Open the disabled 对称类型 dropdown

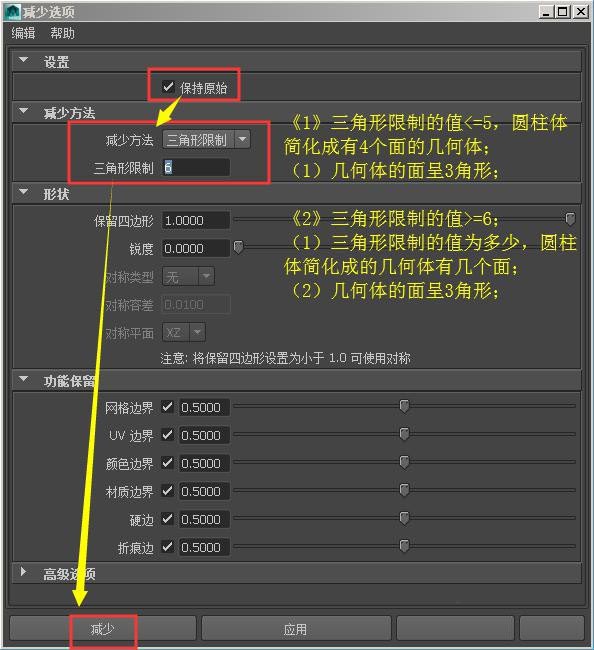(x=188, y=276)
